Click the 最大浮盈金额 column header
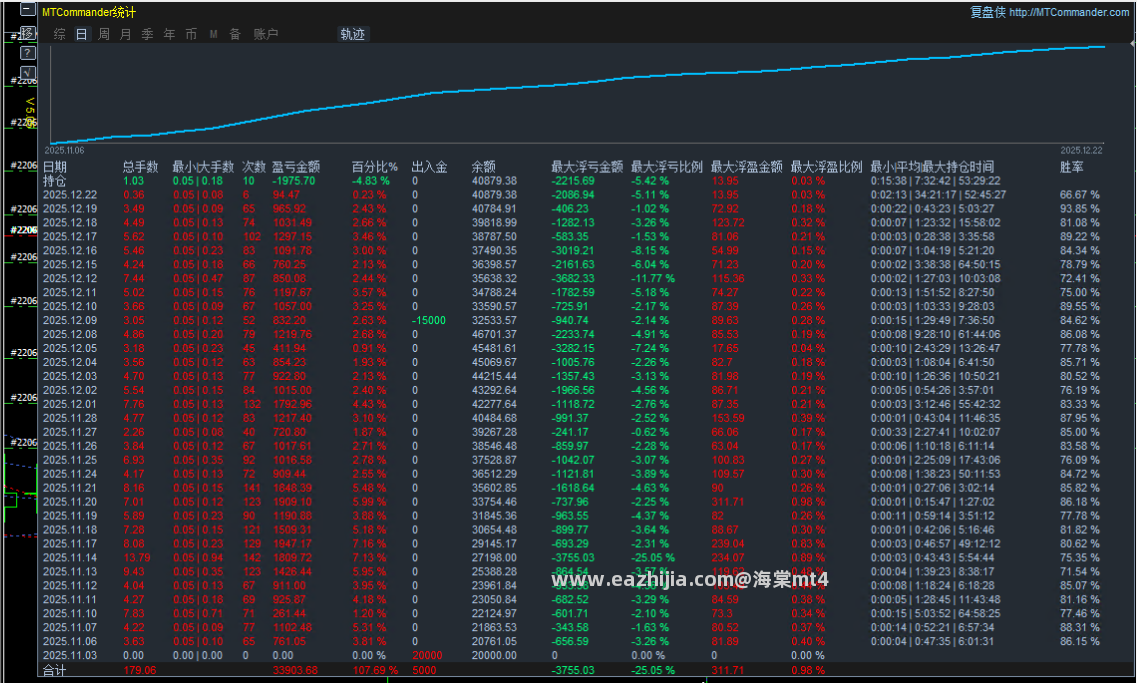 [x=746, y=167]
